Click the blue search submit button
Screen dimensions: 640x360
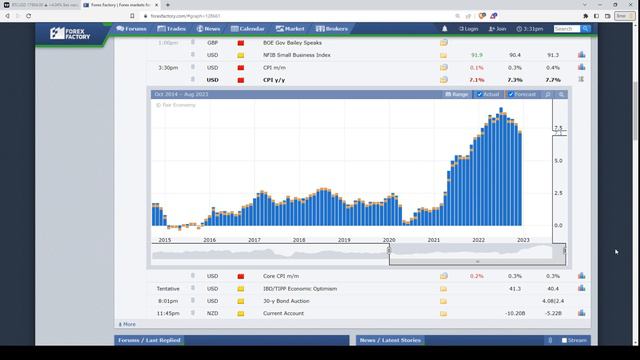tap(585, 29)
